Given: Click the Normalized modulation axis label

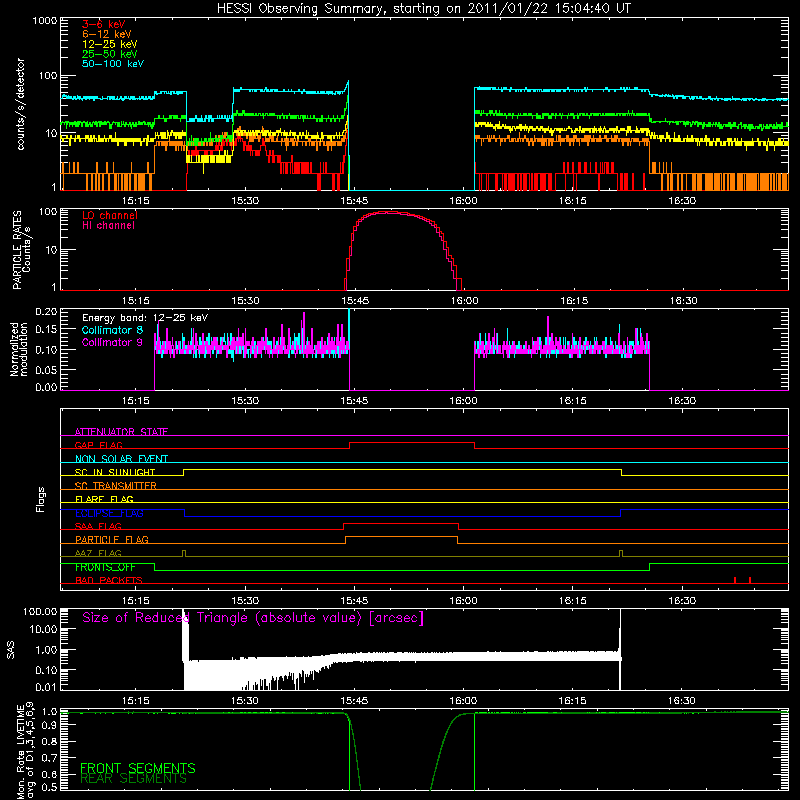Looking at the screenshot, I should 18,349.
